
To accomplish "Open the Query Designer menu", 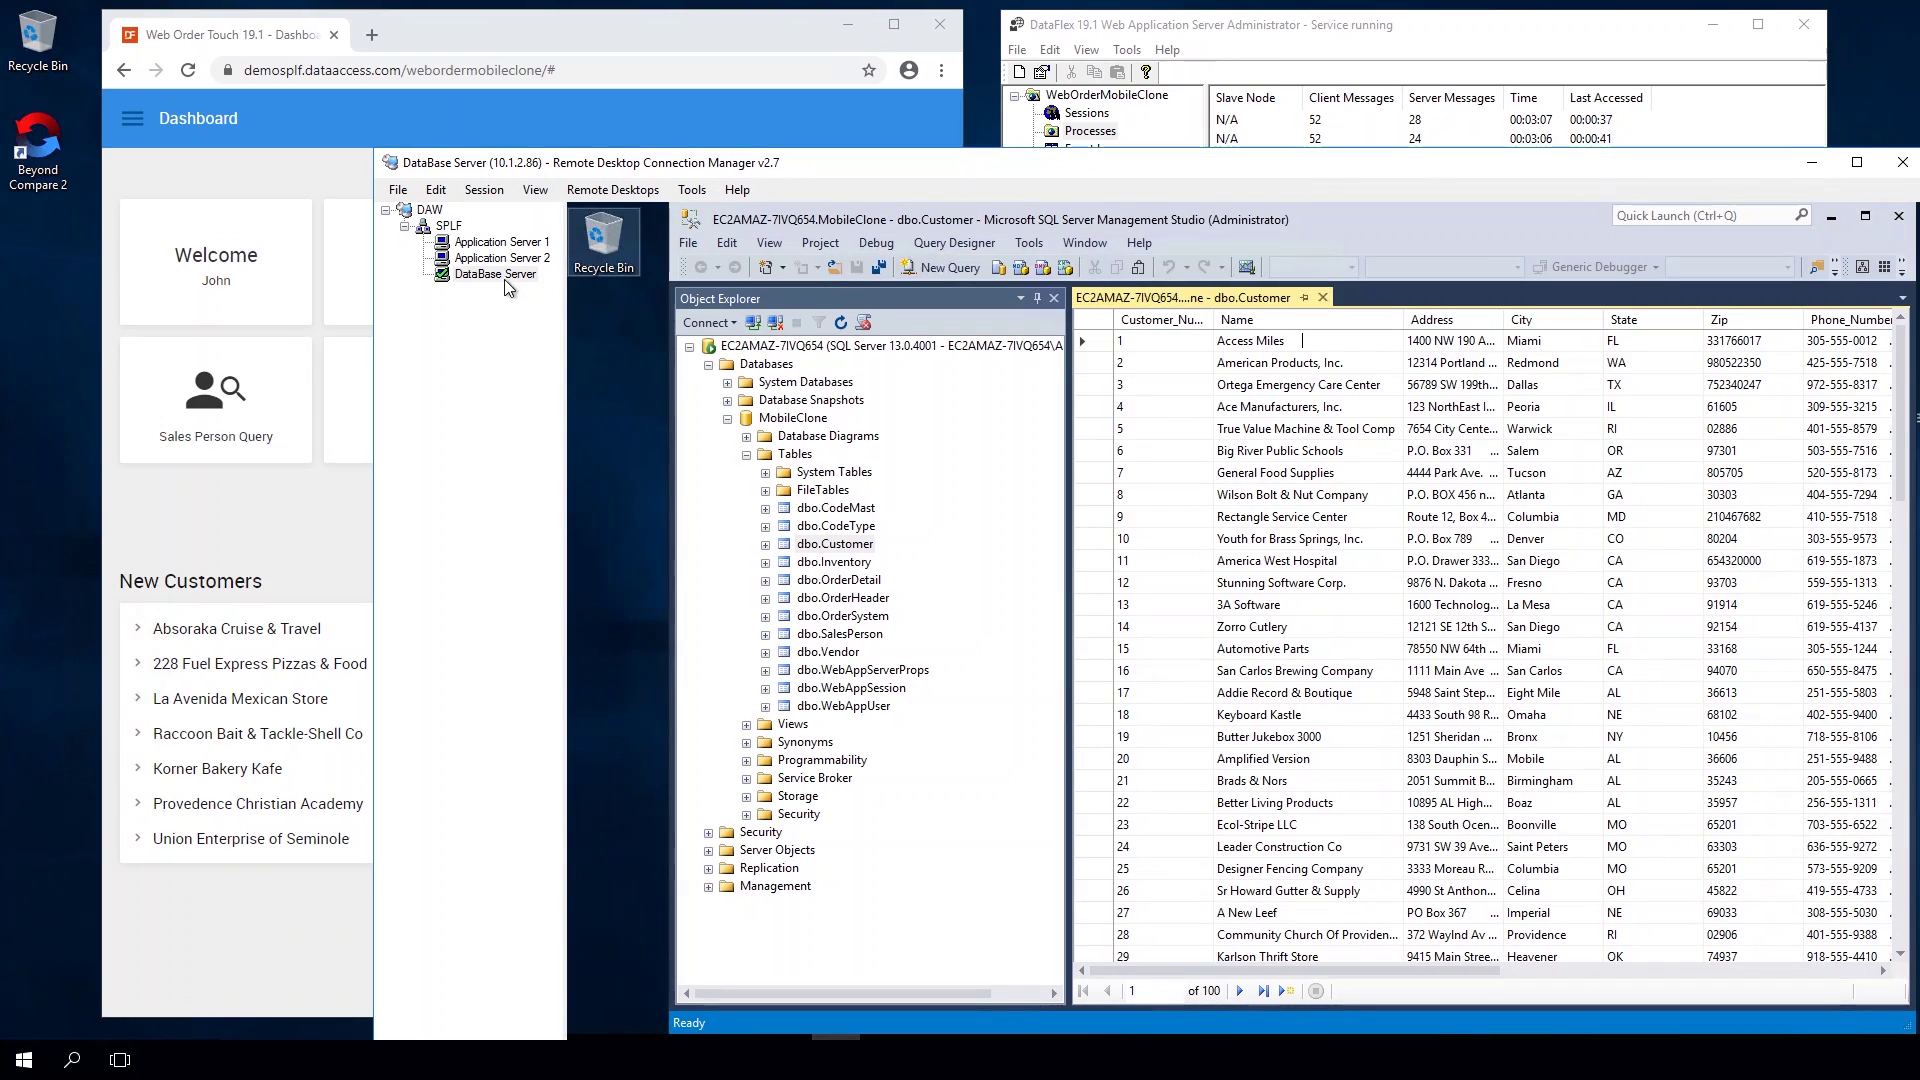I will [x=953, y=242].
